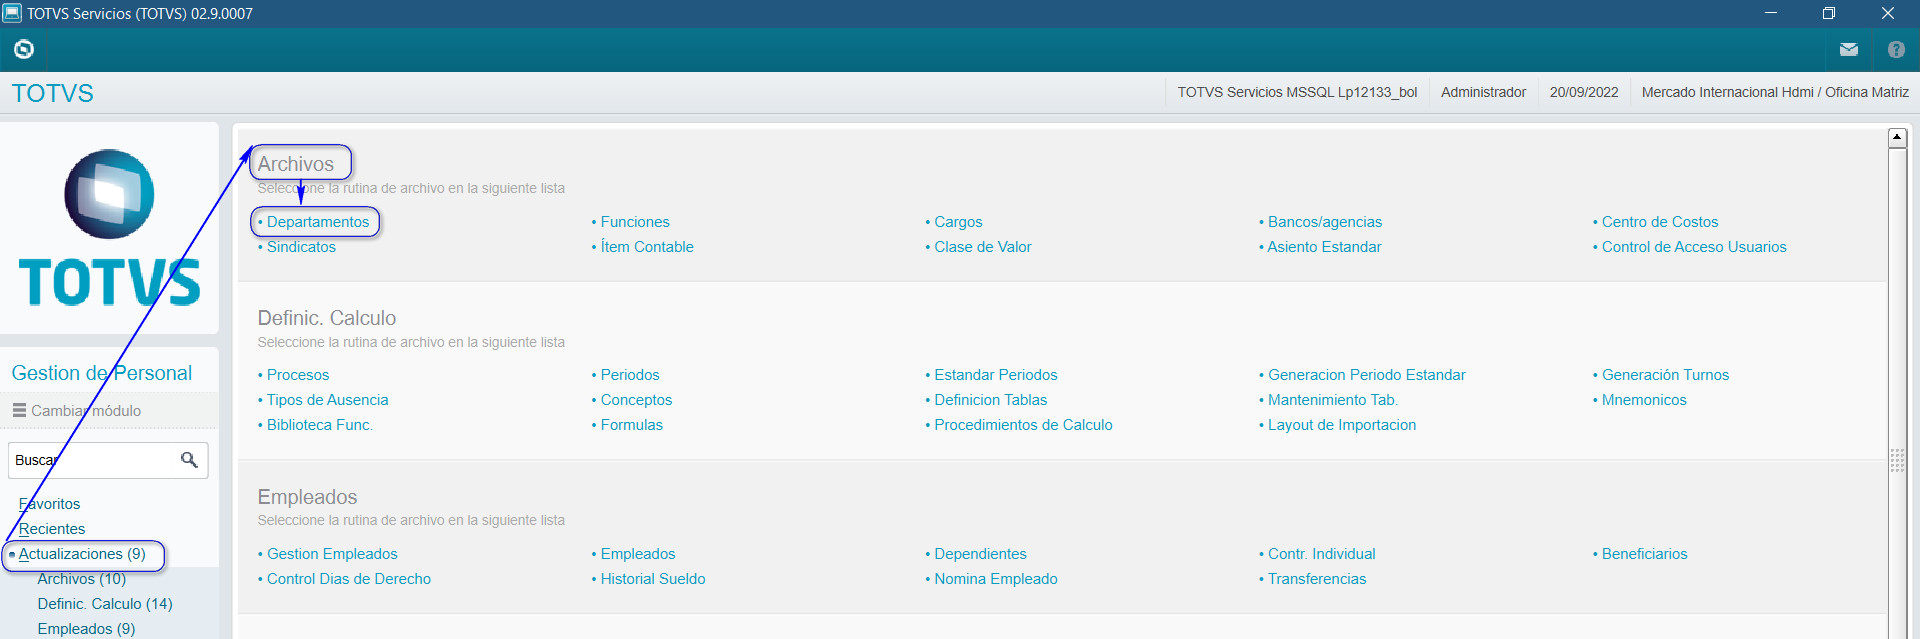
Task: Open the Procesos routine
Action: (298, 375)
